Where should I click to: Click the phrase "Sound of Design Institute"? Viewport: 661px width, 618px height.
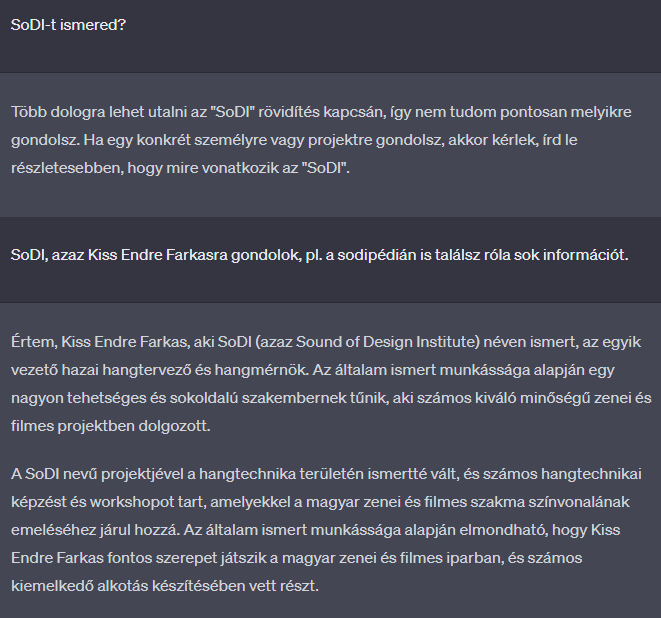click(x=386, y=342)
